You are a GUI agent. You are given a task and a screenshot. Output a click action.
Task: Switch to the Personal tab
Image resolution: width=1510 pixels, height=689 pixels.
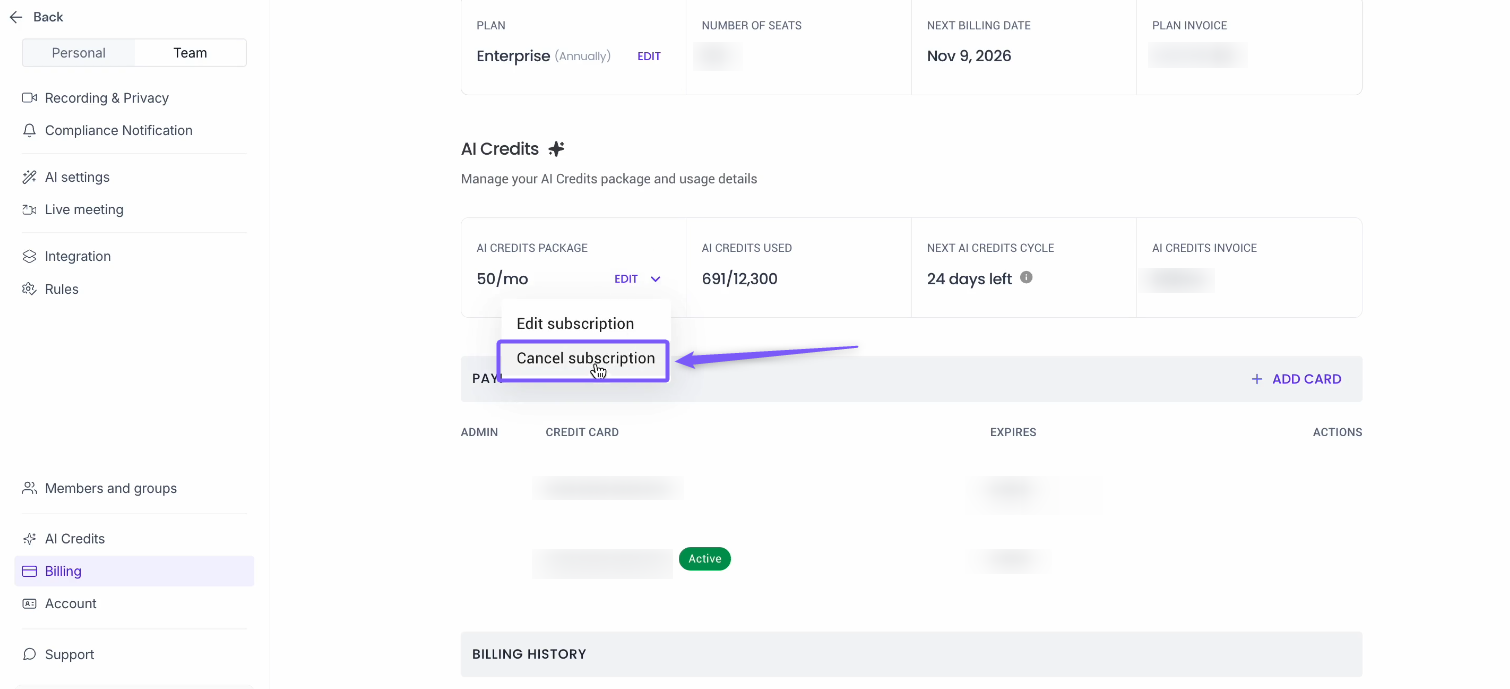[79, 53]
